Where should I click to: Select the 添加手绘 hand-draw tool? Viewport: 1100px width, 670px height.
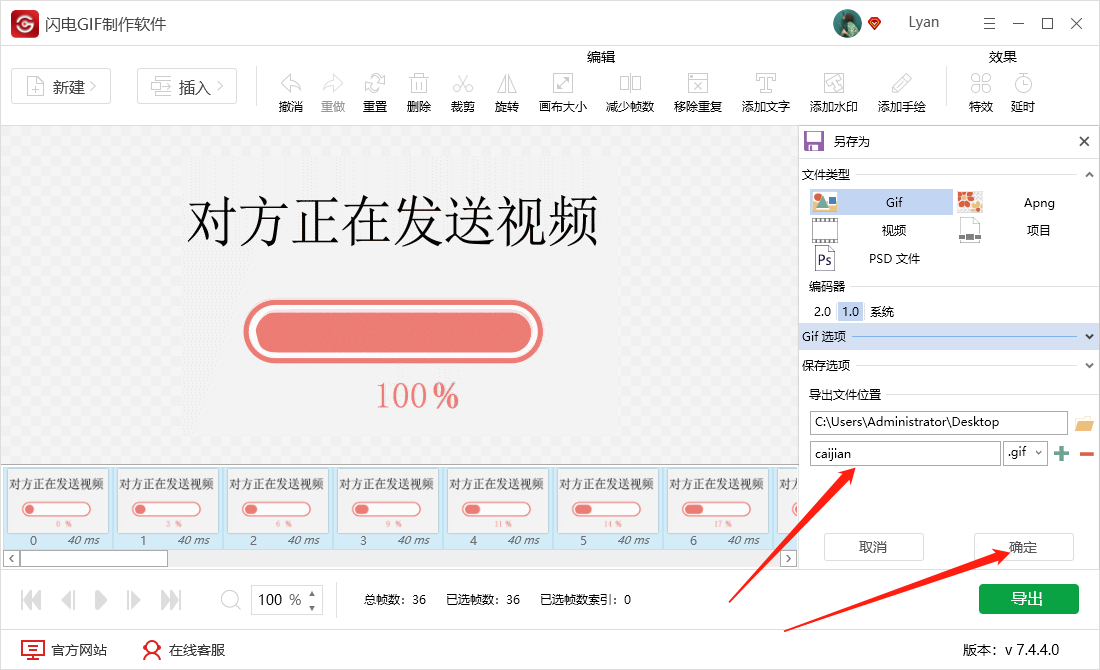pos(901,90)
